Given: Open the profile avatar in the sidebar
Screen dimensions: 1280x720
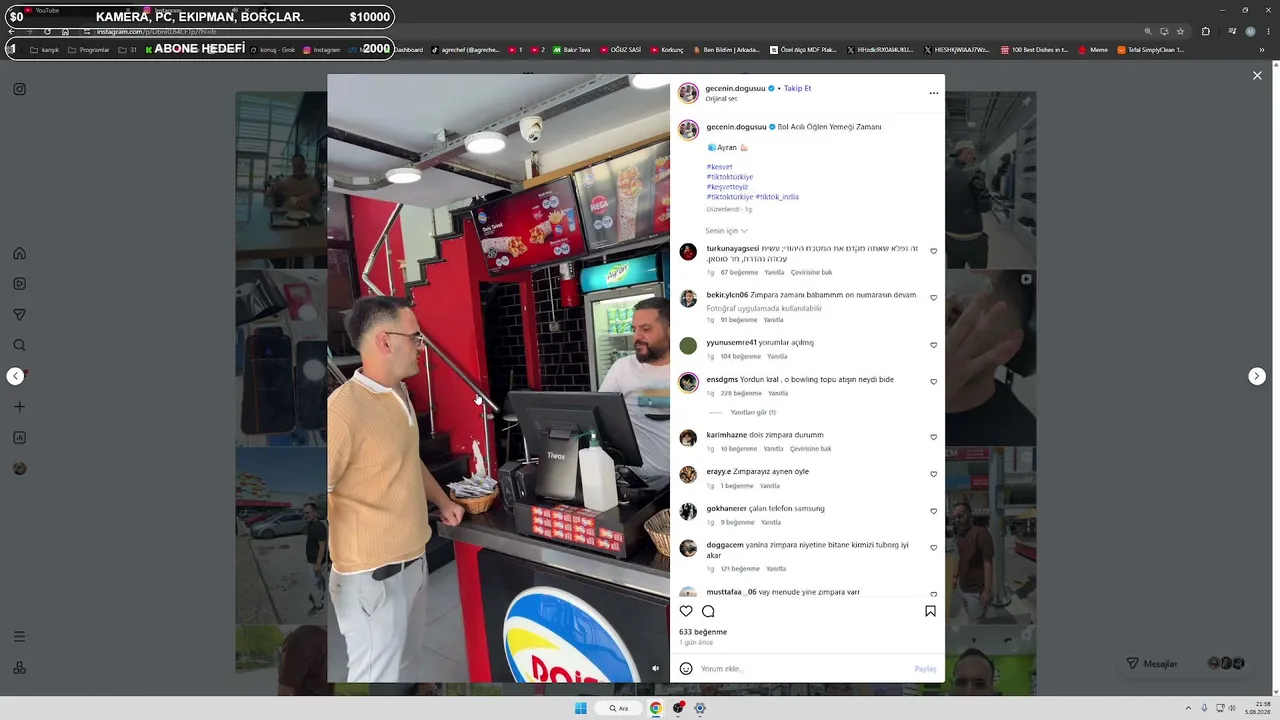Looking at the screenshot, I should tap(19, 468).
